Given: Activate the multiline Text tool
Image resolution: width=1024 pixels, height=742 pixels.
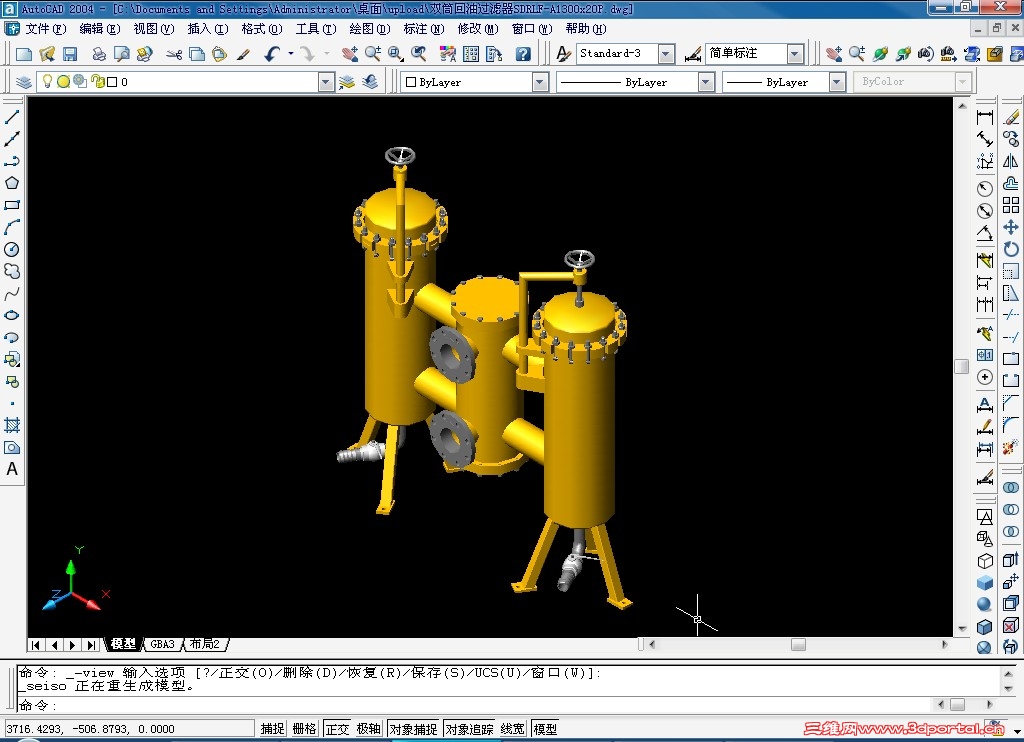Looking at the screenshot, I should 12,469.
